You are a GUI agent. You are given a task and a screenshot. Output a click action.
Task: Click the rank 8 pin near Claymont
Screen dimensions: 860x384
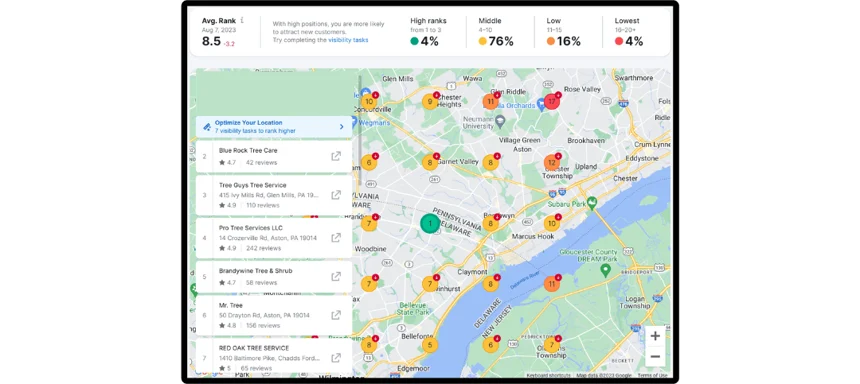pyautogui.click(x=491, y=284)
